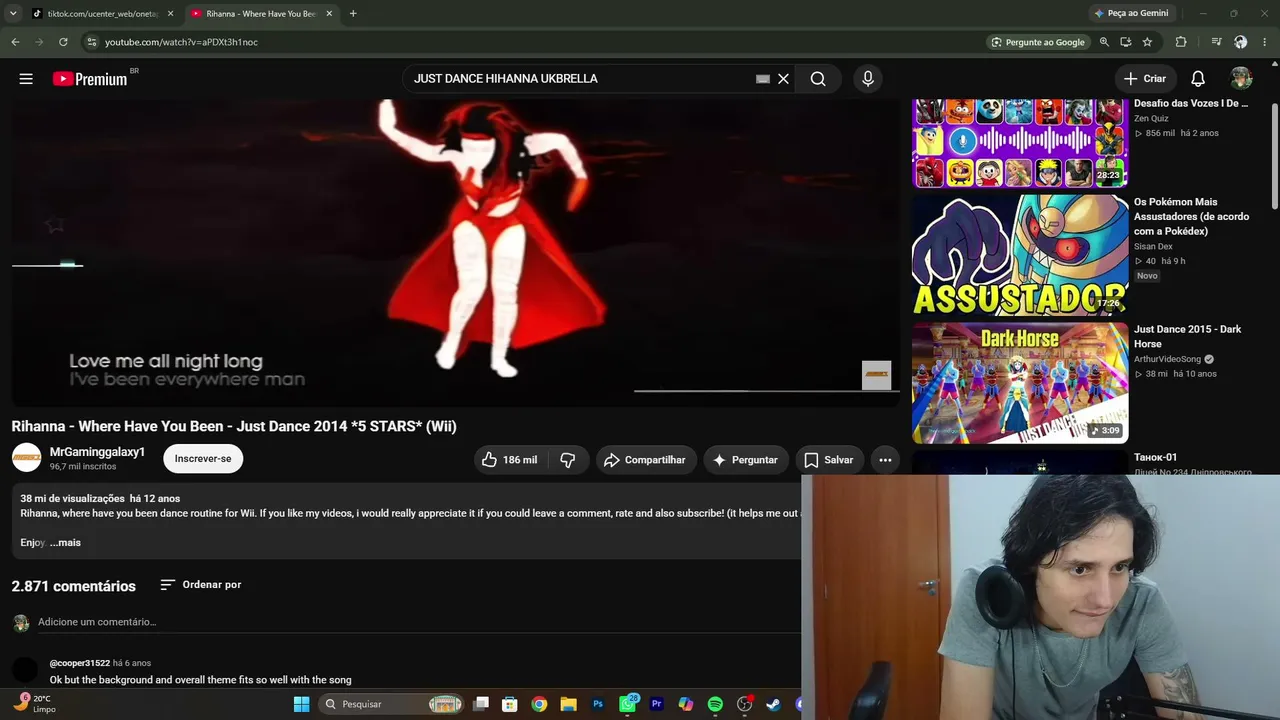The height and width of the screenshot is (720, 1280).
Task: Expand the description with ...mais
Action: pos(66,543)
